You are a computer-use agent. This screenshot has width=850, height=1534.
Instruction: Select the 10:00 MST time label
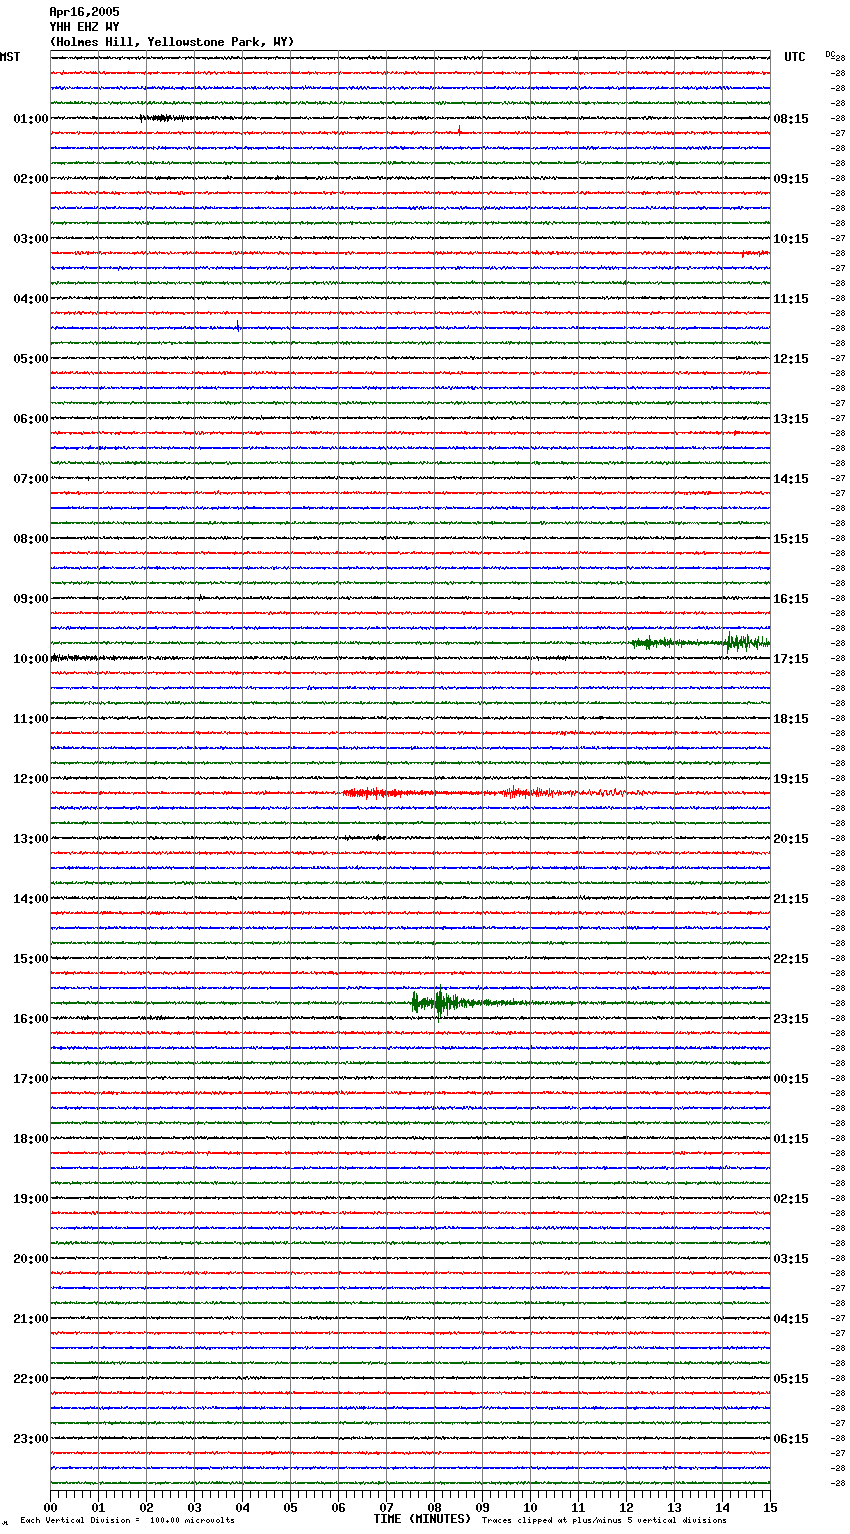31,659
